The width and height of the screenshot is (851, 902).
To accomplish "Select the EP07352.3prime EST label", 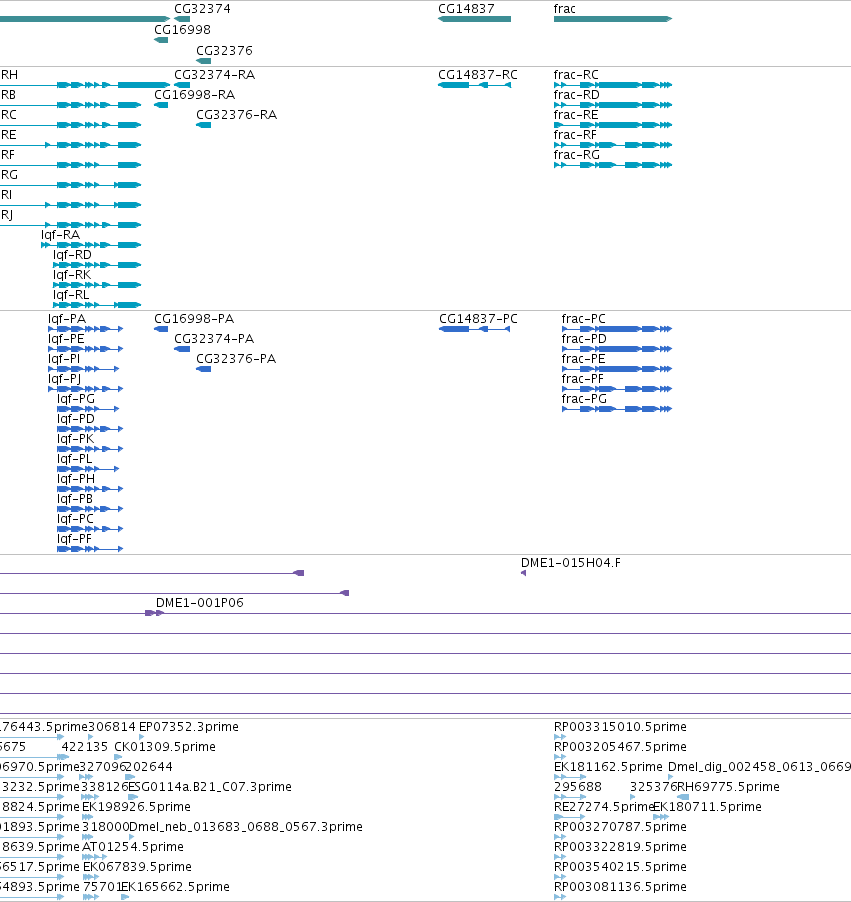I will [189, 727].
